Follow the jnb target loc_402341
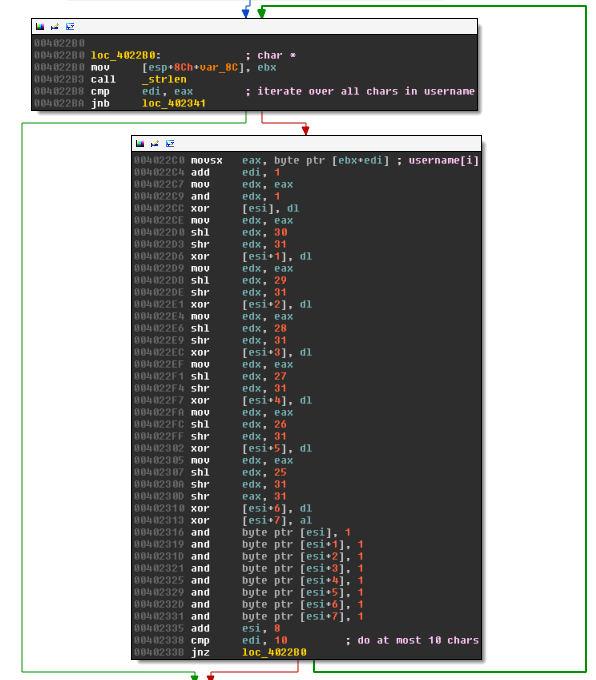The image size is (596, 680). 174,103
